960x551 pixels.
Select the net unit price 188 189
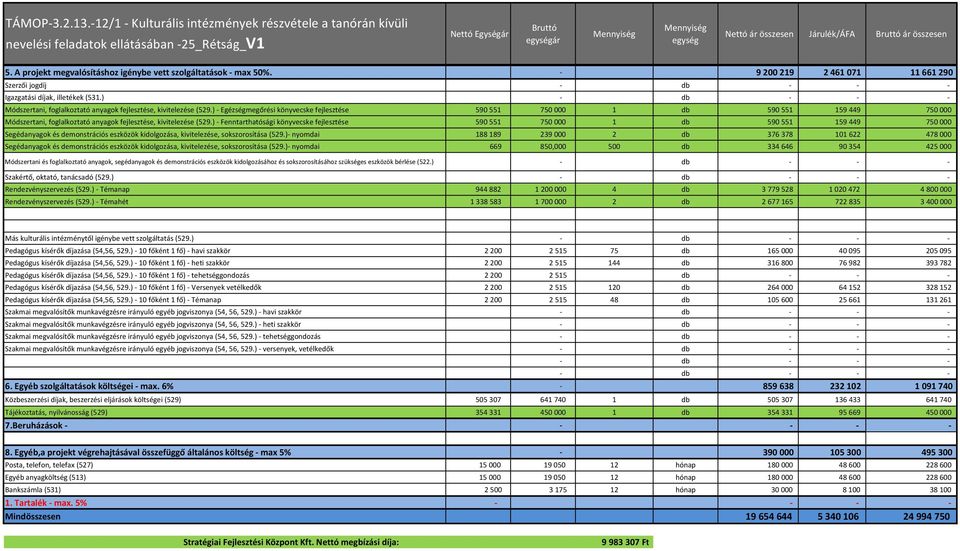(x=488, y=135)
